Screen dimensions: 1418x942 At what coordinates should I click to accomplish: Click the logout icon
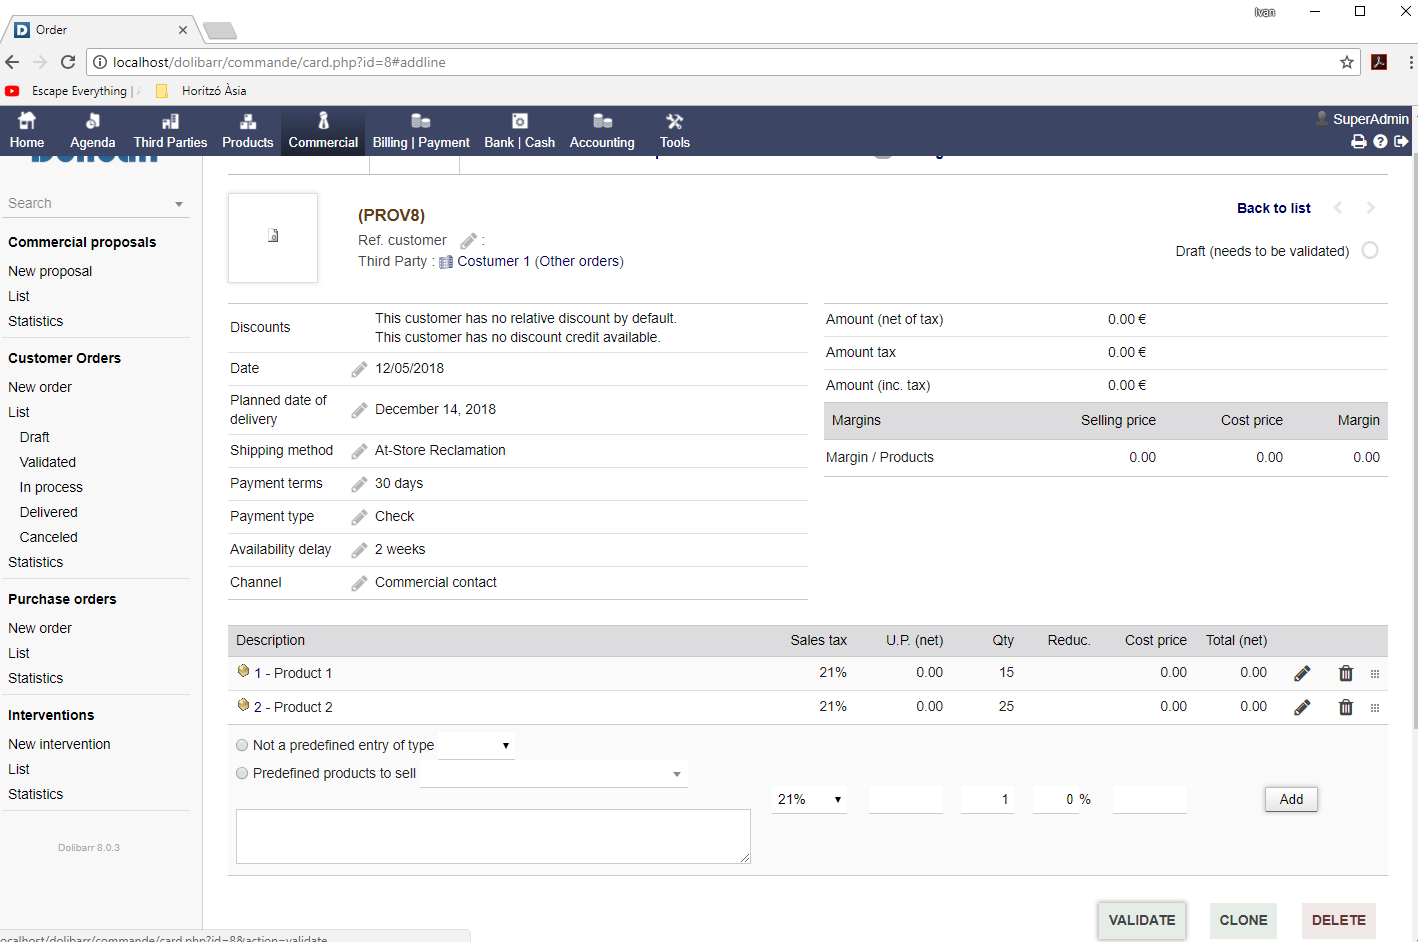click(1401, 142)
